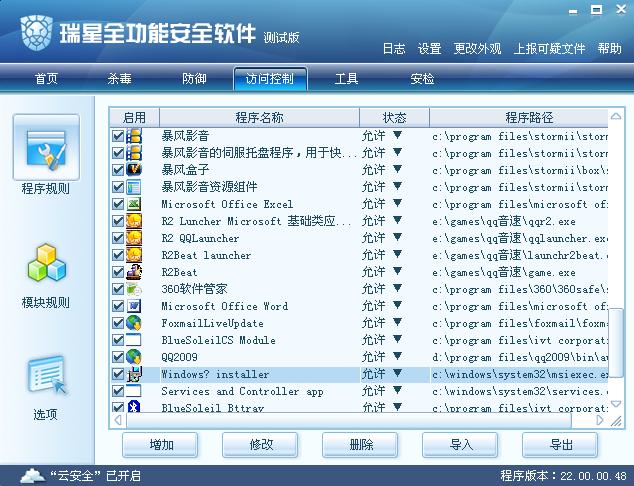The height and width of the screenshot is (486, 634).
Task: Click the FoxmailLiveUpdate globe icon
Action: click(x=134, y=323)
